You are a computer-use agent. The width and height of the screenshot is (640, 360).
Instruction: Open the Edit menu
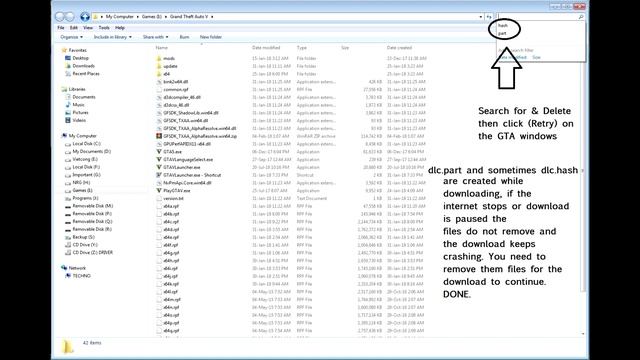(x=74, y=28)
